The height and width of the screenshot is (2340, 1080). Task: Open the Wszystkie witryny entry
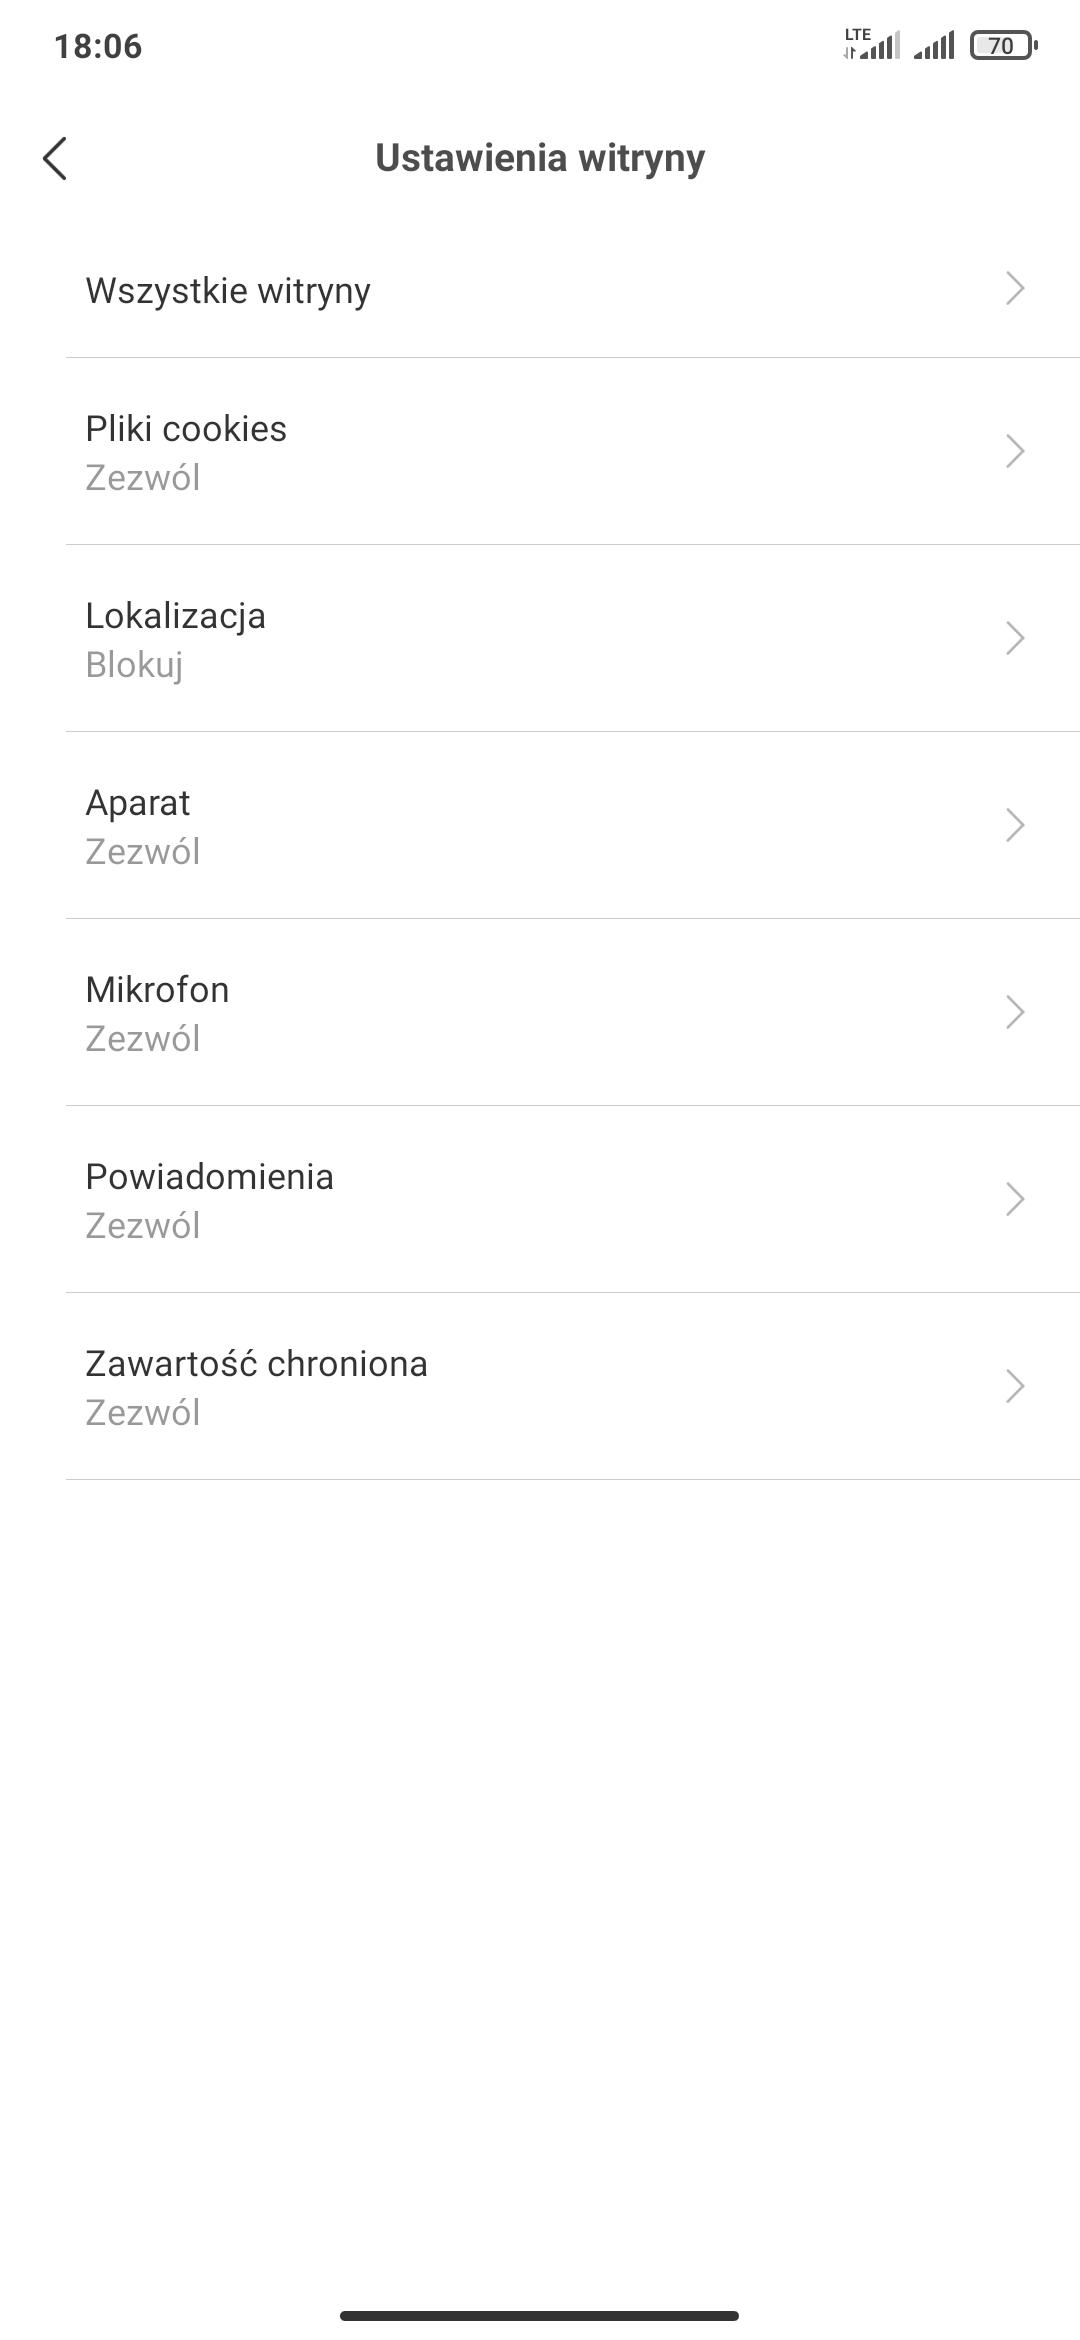point(228,290)
